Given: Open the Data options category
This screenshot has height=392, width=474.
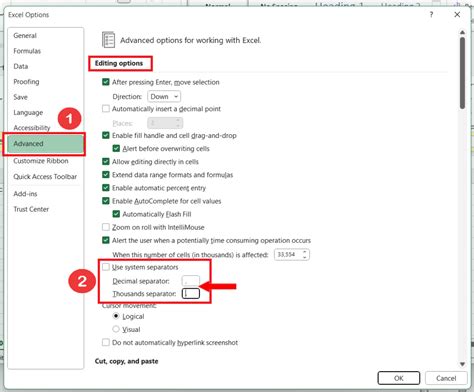Looking at the screenshot, I should pos(21,66).
